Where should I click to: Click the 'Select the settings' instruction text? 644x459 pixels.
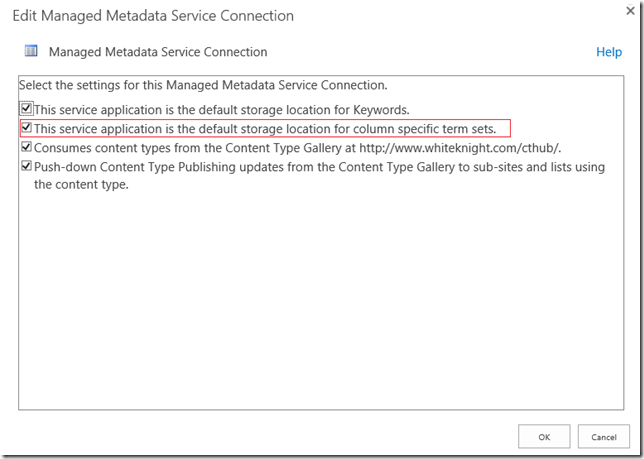[203, 85]
